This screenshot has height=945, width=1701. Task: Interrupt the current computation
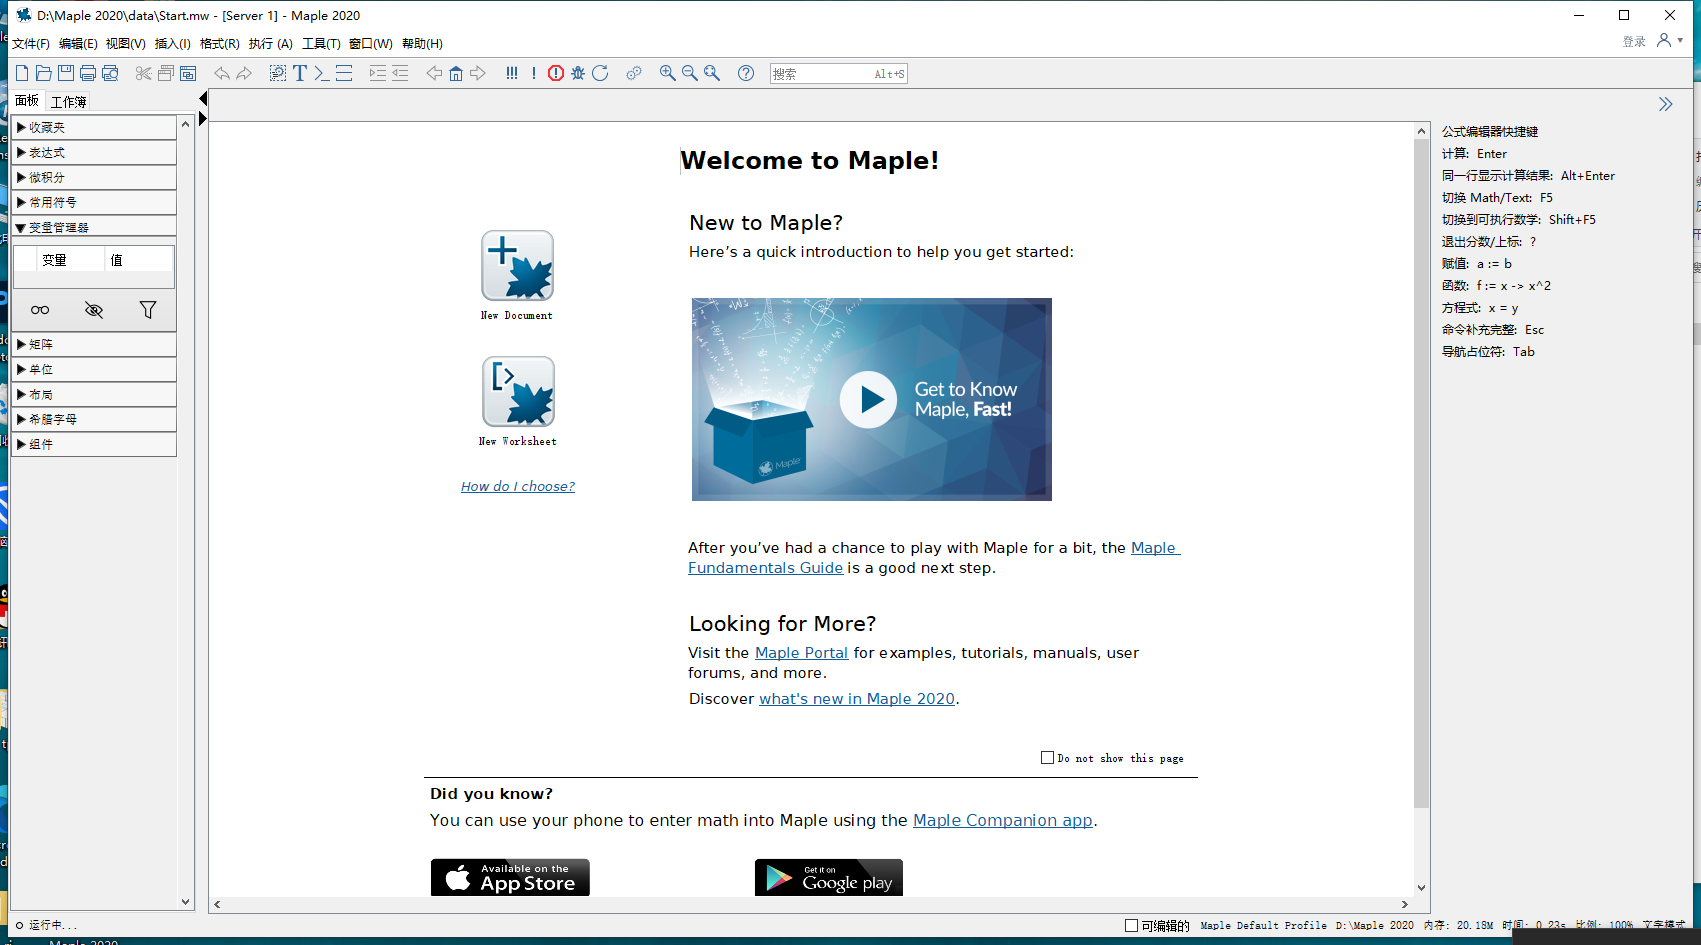556,72
